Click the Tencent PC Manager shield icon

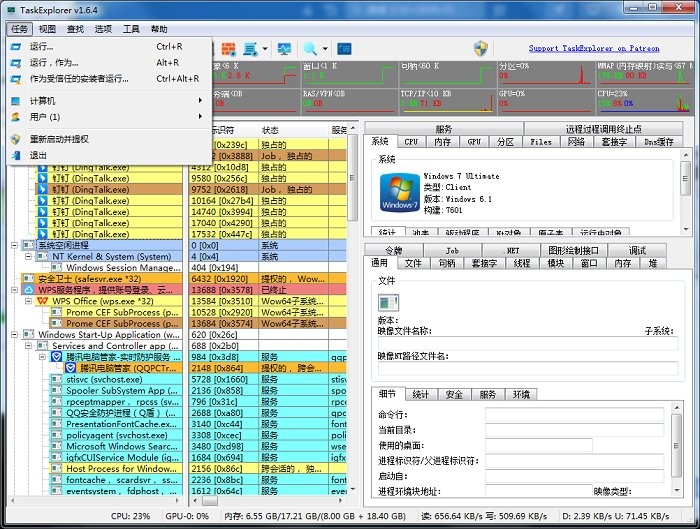pyautogui.click(x=58, y=355)
